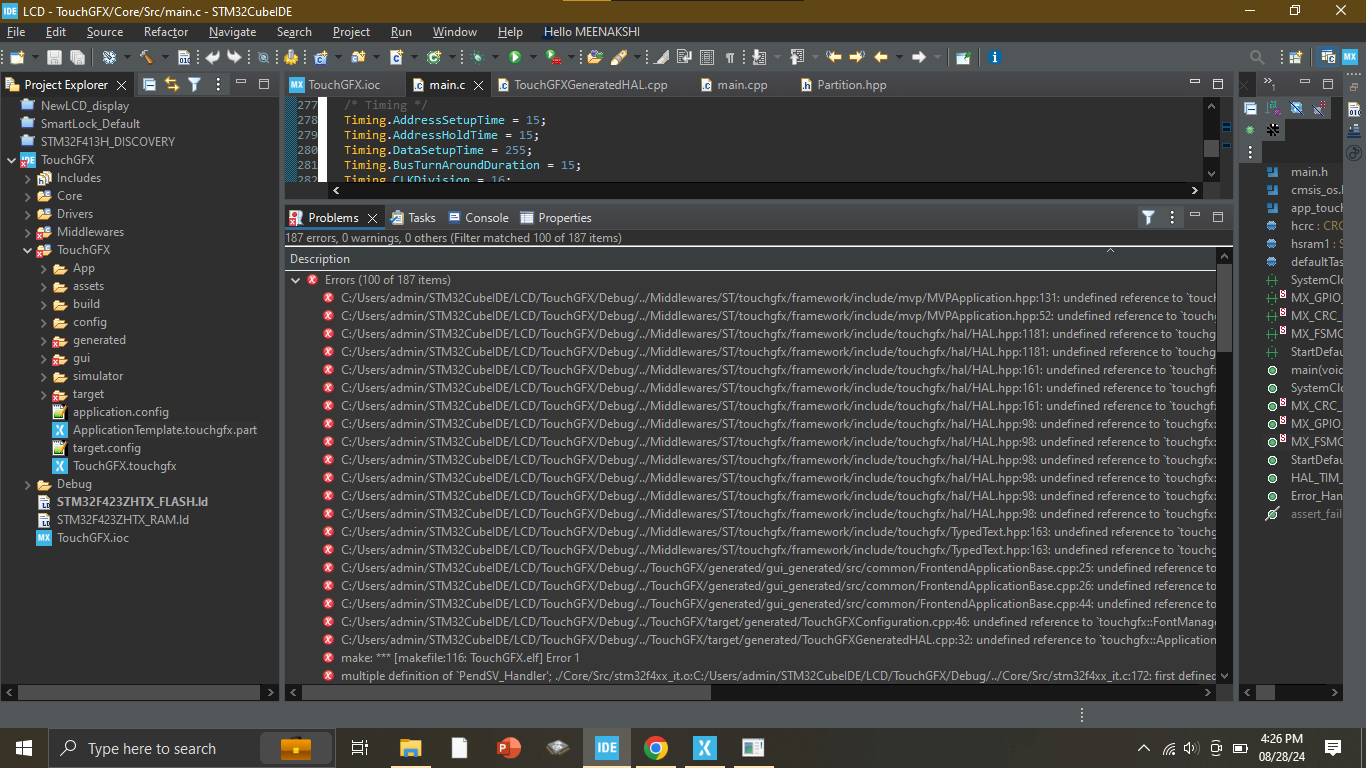
Task: Open Chrome from the taskbar
Action: [655, 747]
